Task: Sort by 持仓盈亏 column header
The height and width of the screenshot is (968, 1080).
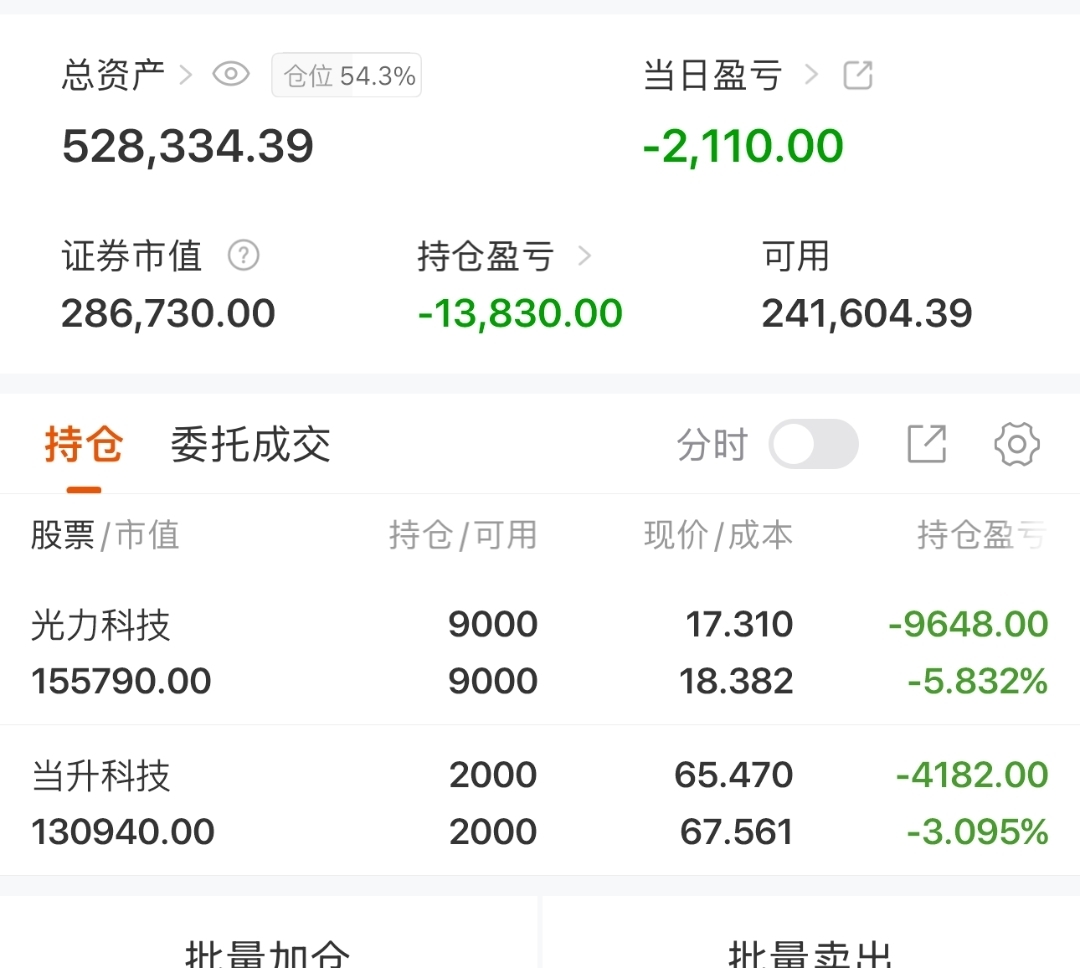Action: [x=981, y=536]
